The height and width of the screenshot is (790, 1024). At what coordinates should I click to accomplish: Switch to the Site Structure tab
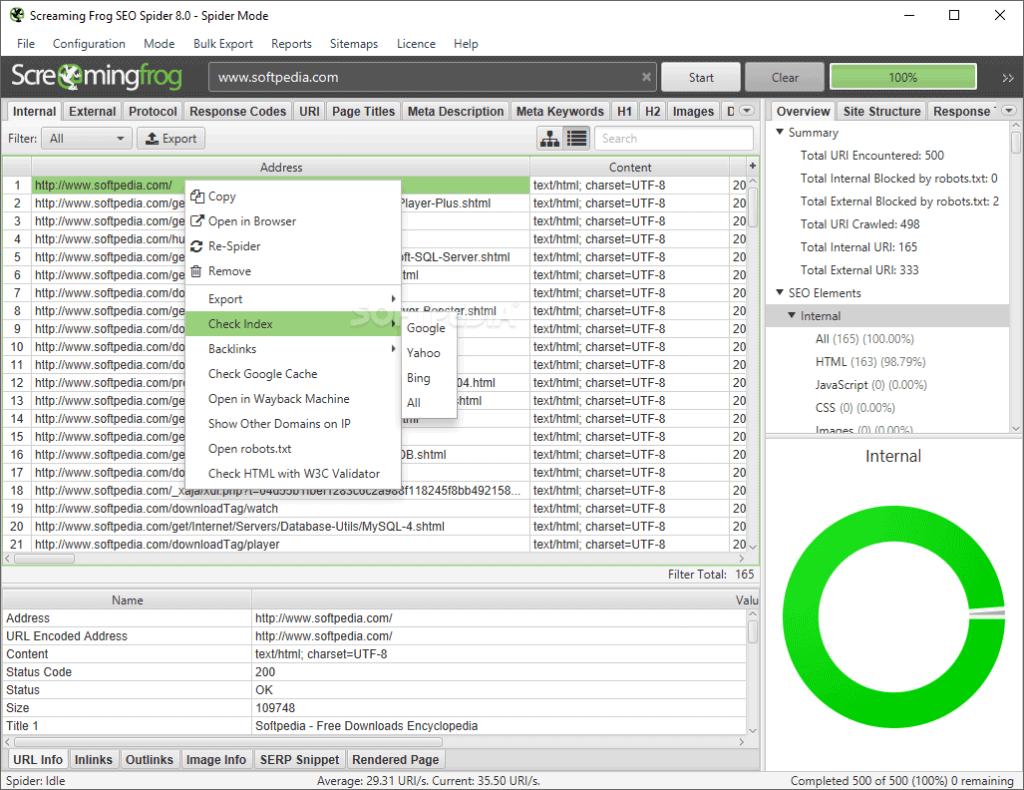coord(882,112)
